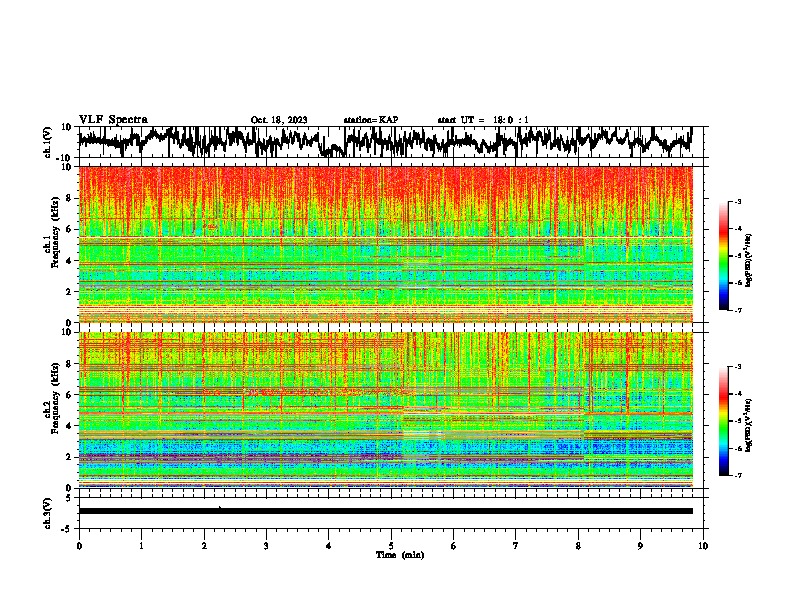Viewport: 792px width, 612px height.
Task: Click the "VLF Spectra" plot title
Action: pyautogui.click(x=113, y=120)
